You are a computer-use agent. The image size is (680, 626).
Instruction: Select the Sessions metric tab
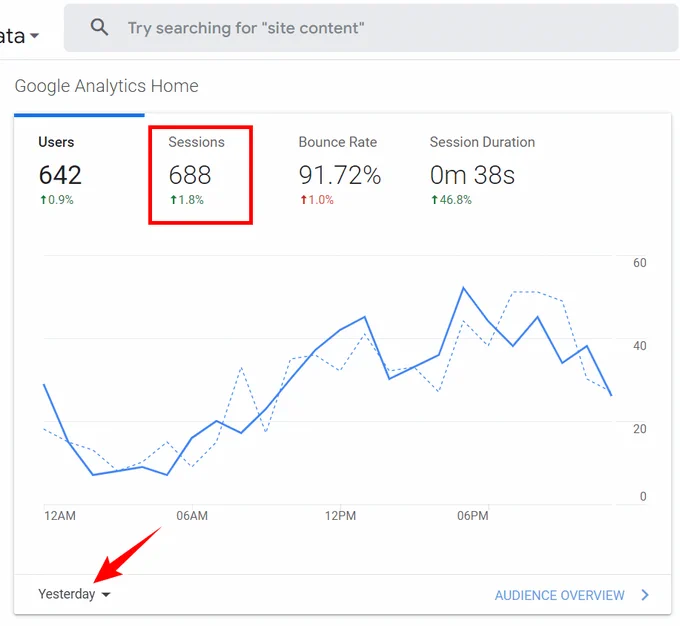200,174
